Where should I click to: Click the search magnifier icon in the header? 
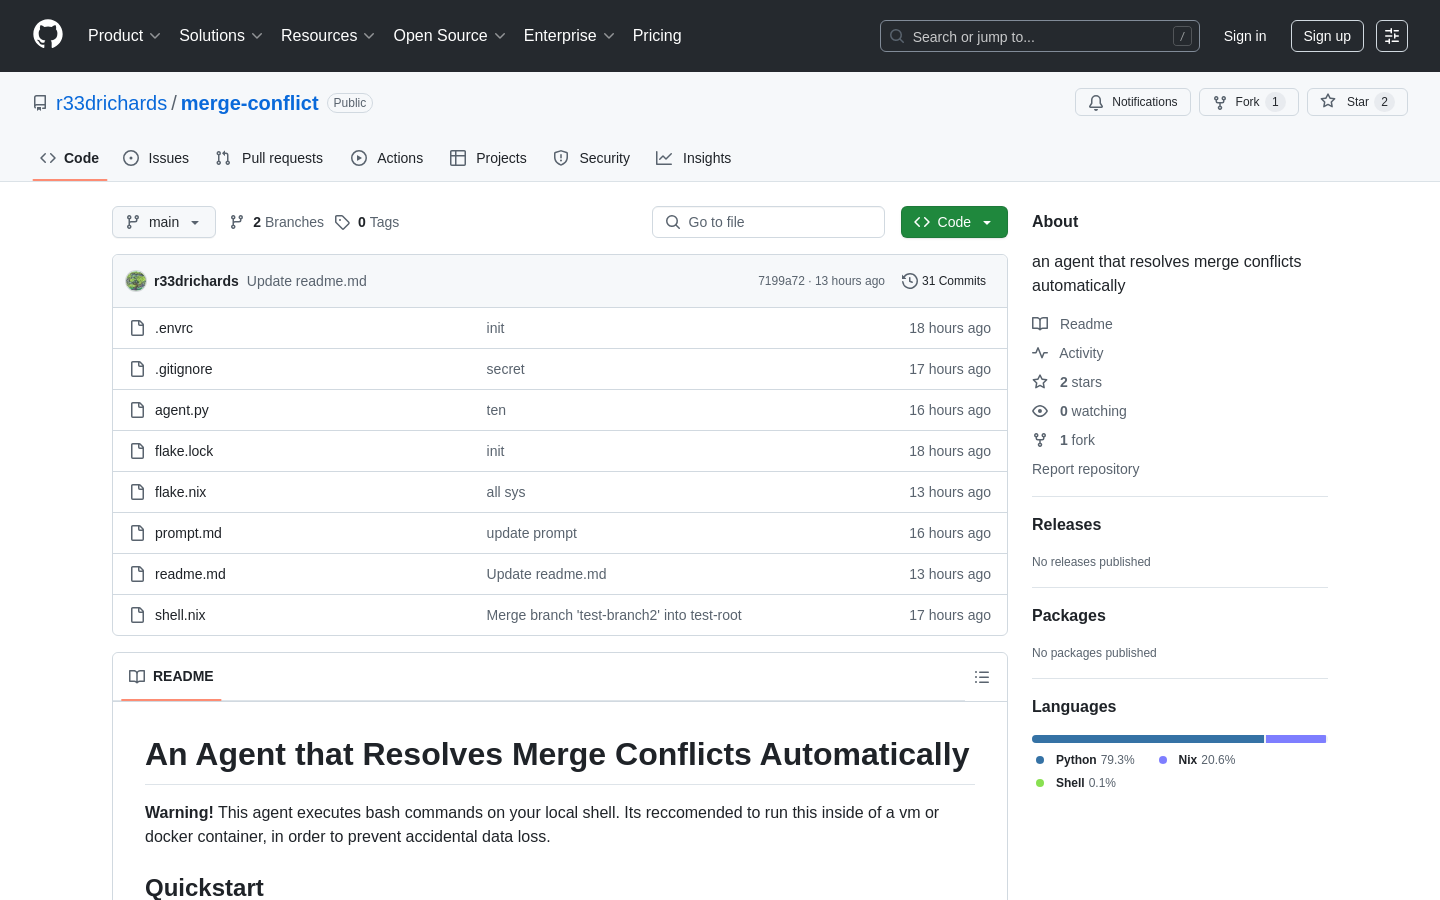click(897, 36)
